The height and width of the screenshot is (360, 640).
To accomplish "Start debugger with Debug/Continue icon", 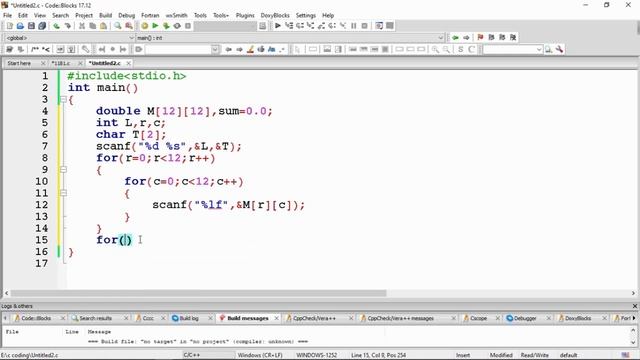I will 278,26.
